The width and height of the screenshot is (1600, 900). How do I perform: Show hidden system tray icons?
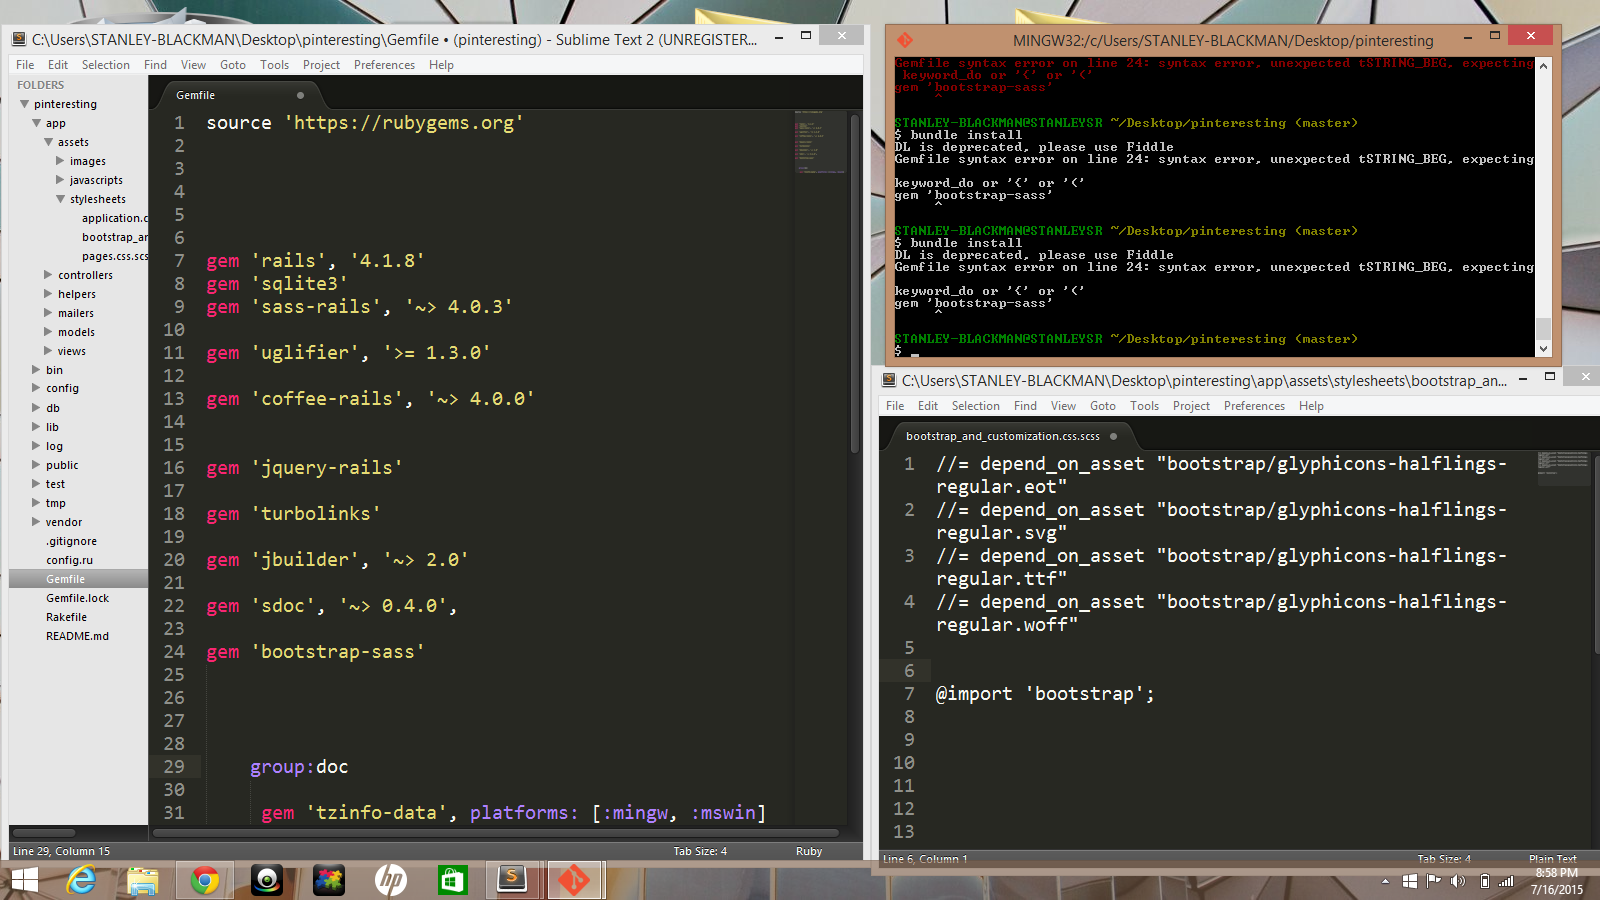[x=1385, y=881]
